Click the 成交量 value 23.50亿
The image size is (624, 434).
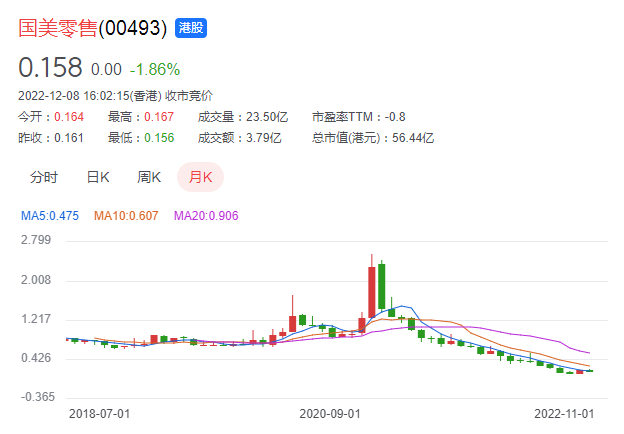pyautogui.click(x=267, y=117)
